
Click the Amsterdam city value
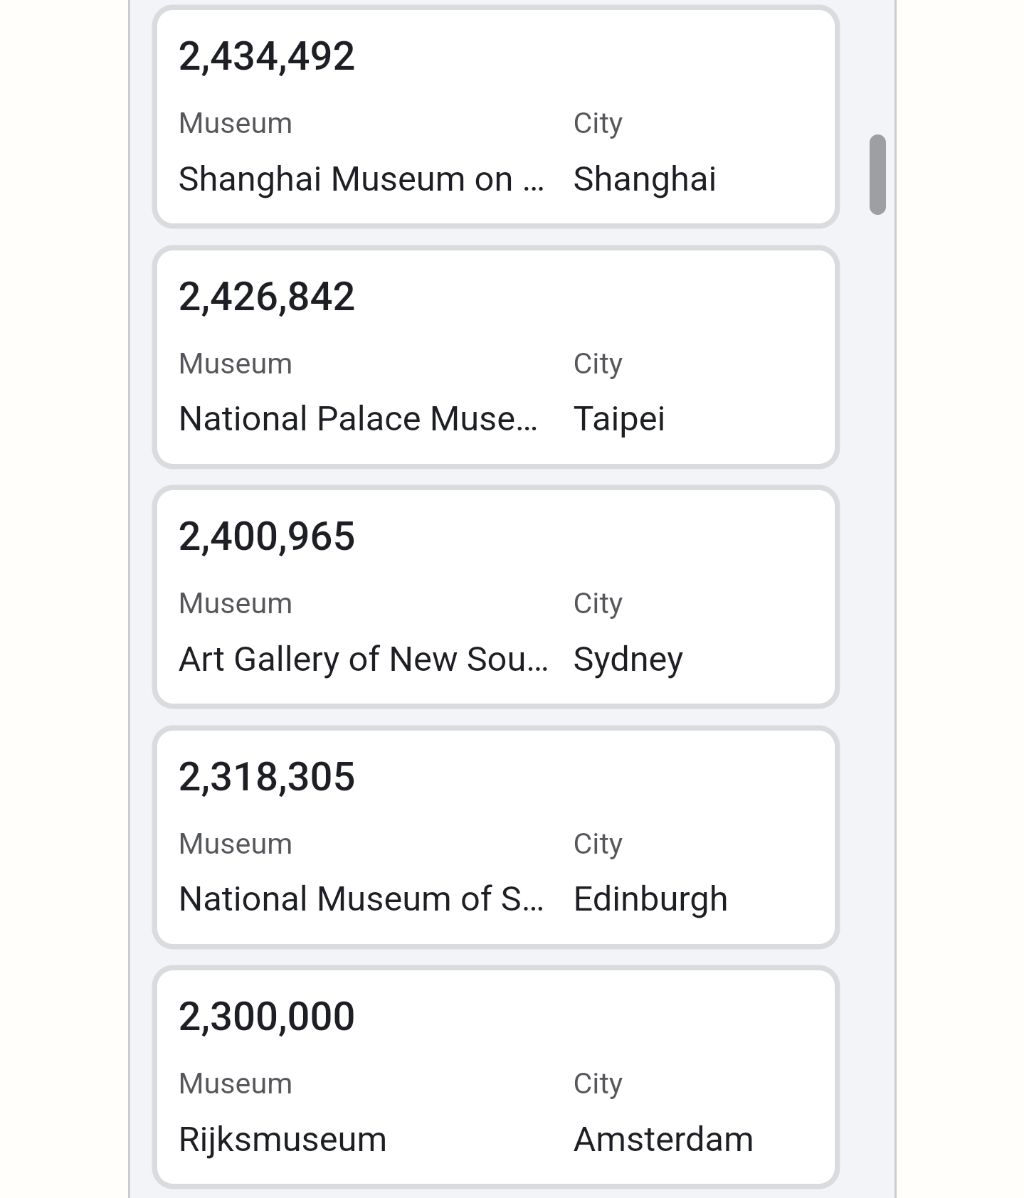[663, 1140]
